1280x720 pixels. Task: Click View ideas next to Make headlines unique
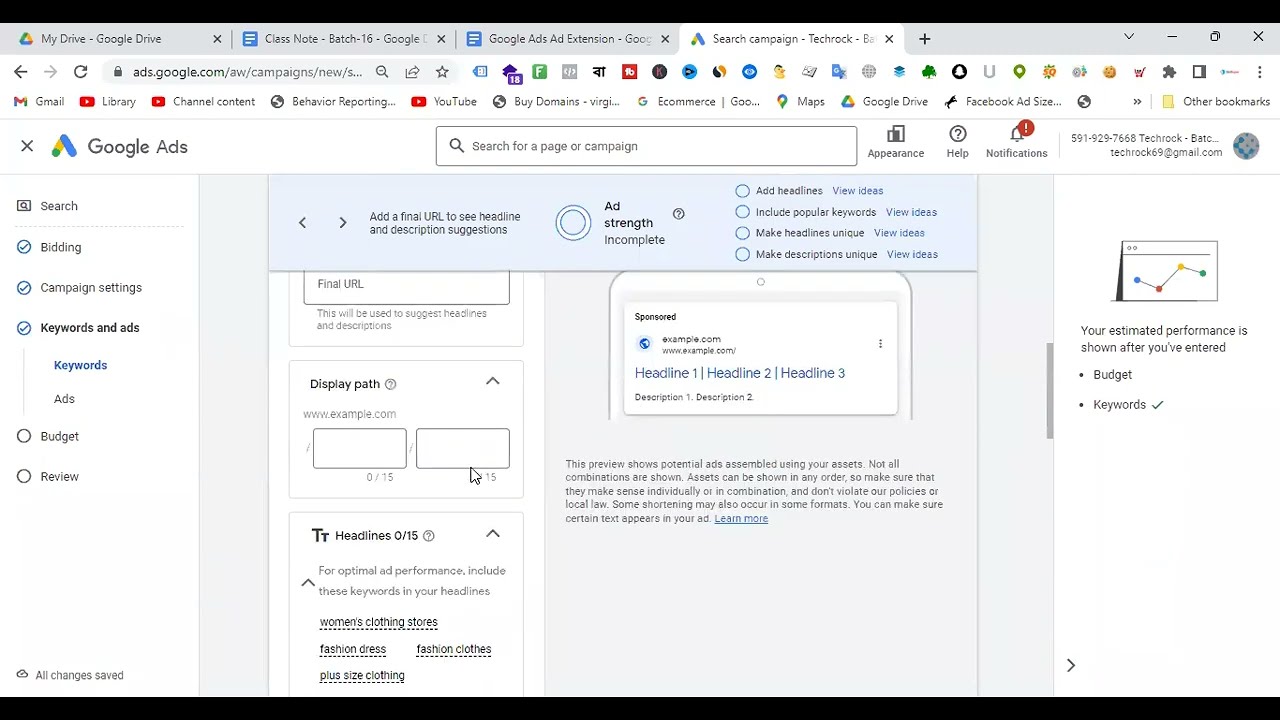[899, 233]
